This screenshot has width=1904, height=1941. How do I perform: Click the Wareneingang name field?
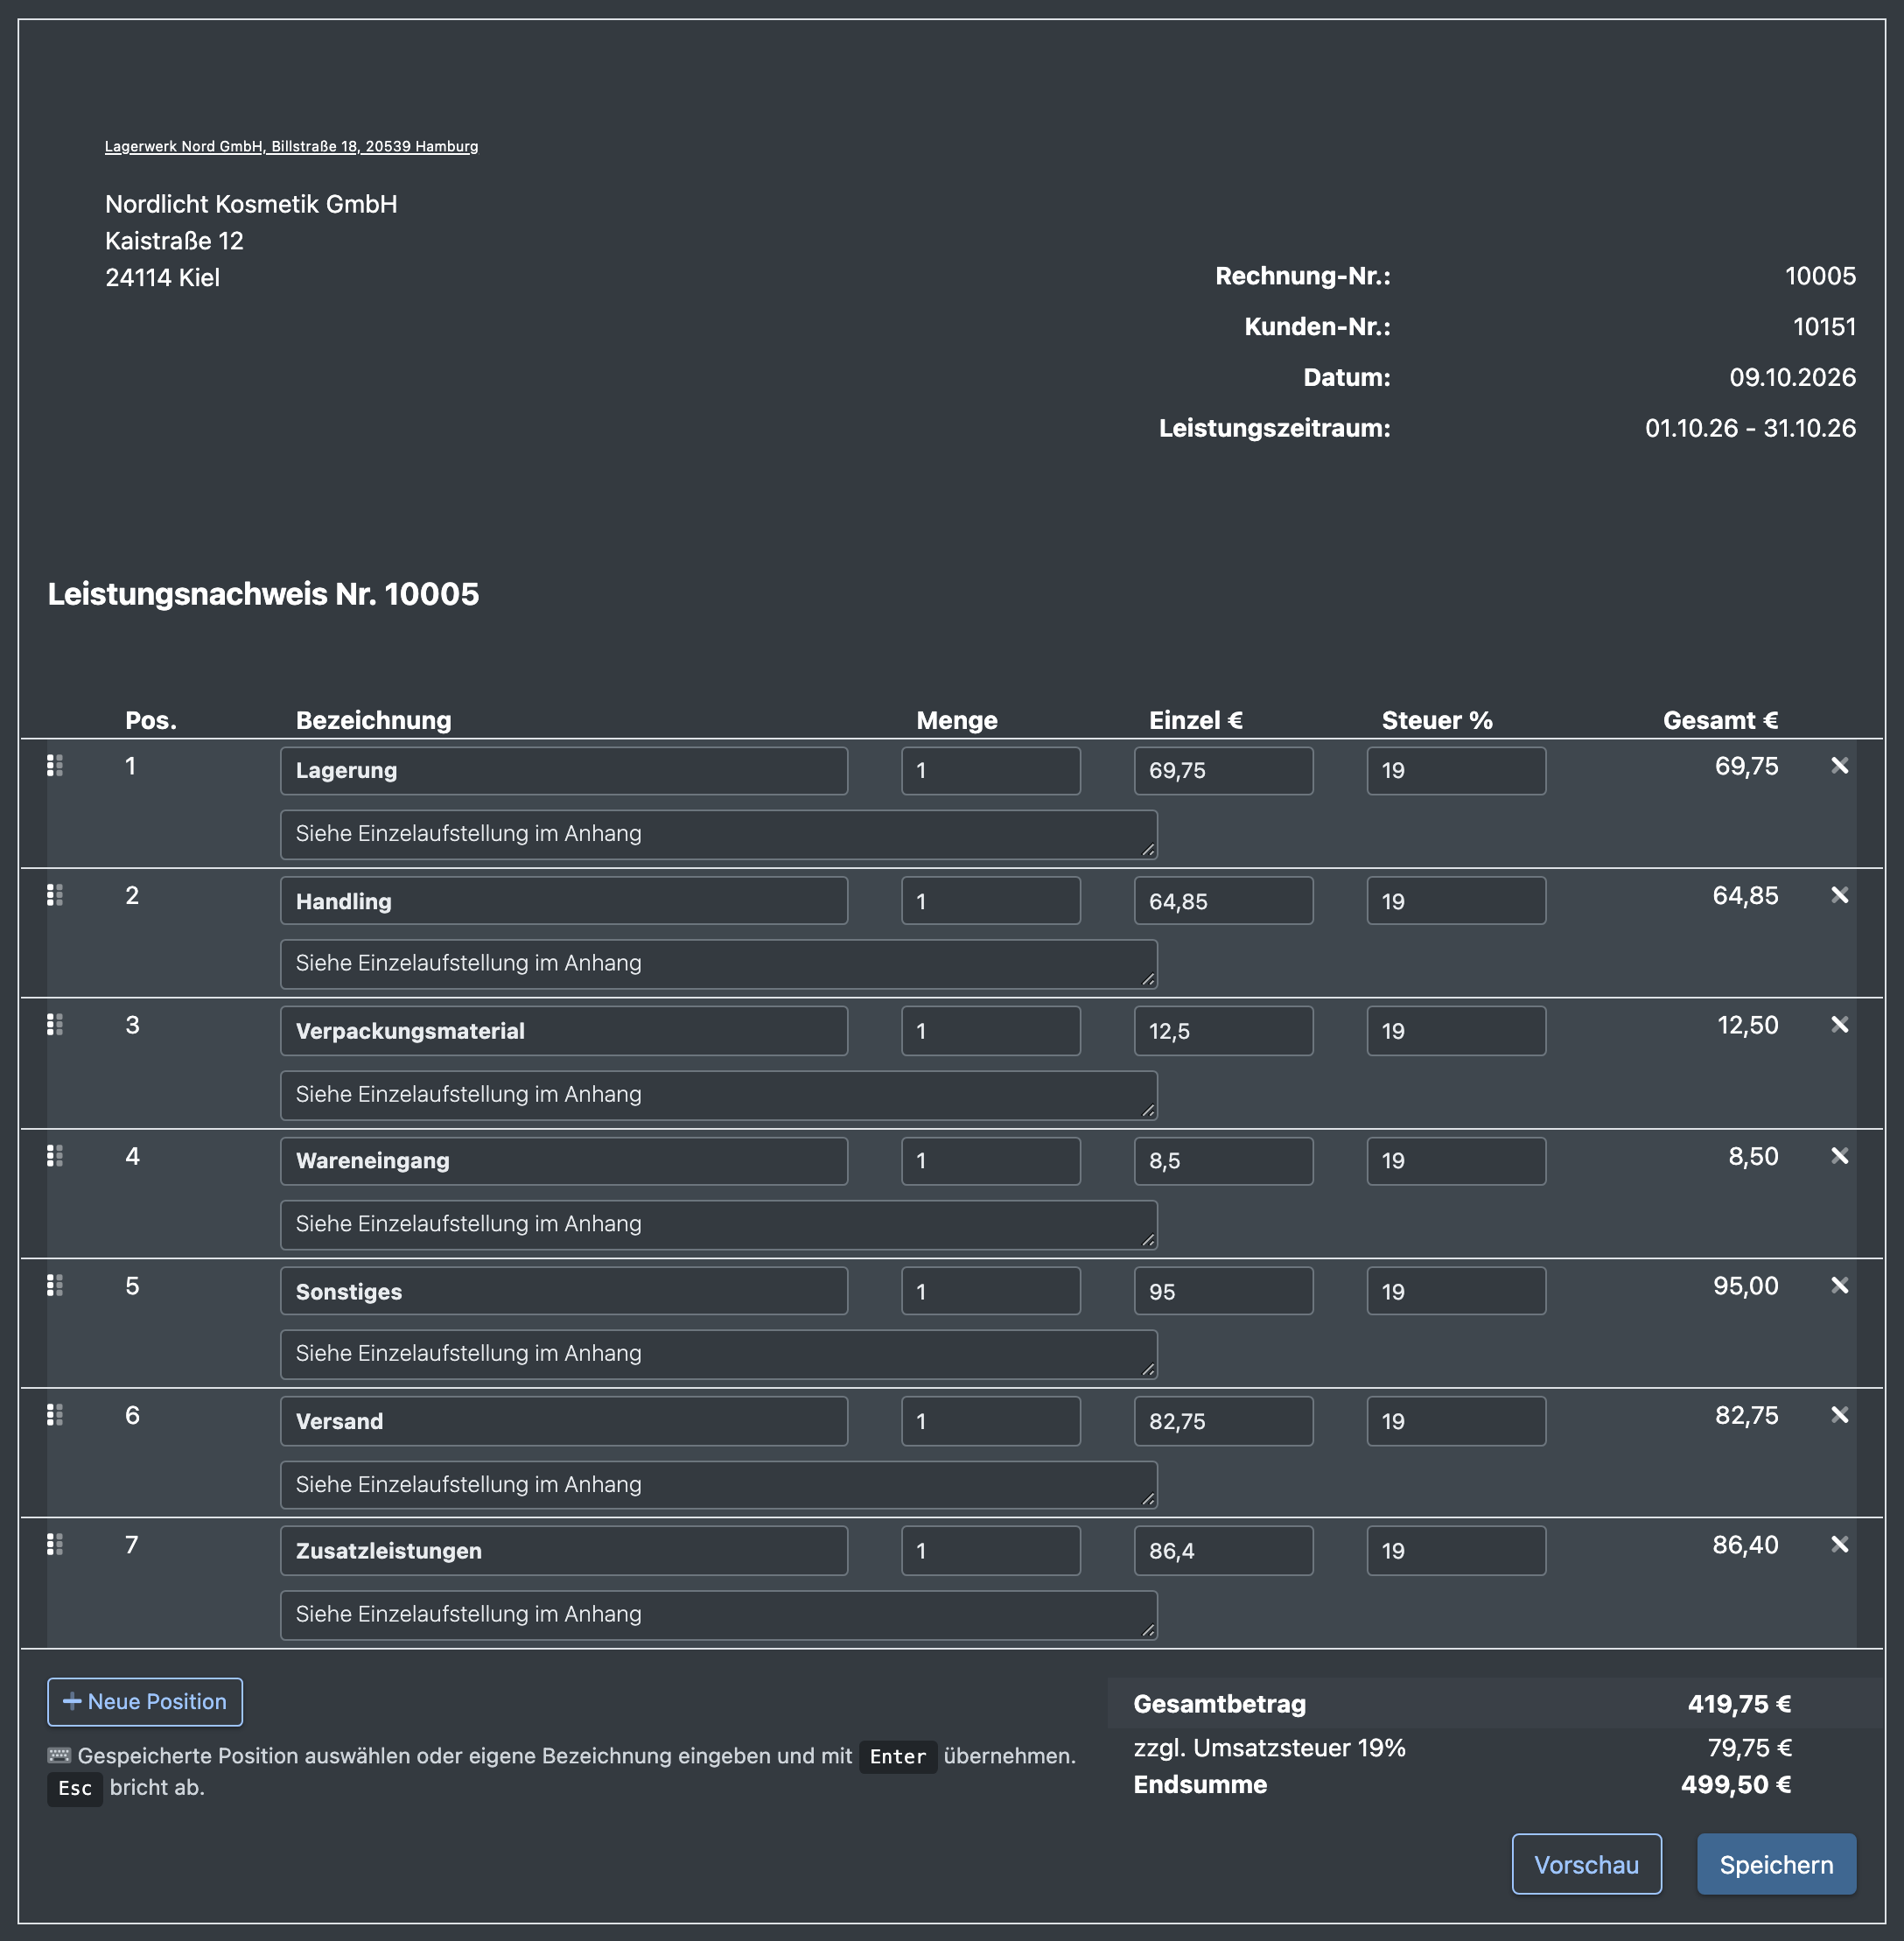(x=564, y=1161)
